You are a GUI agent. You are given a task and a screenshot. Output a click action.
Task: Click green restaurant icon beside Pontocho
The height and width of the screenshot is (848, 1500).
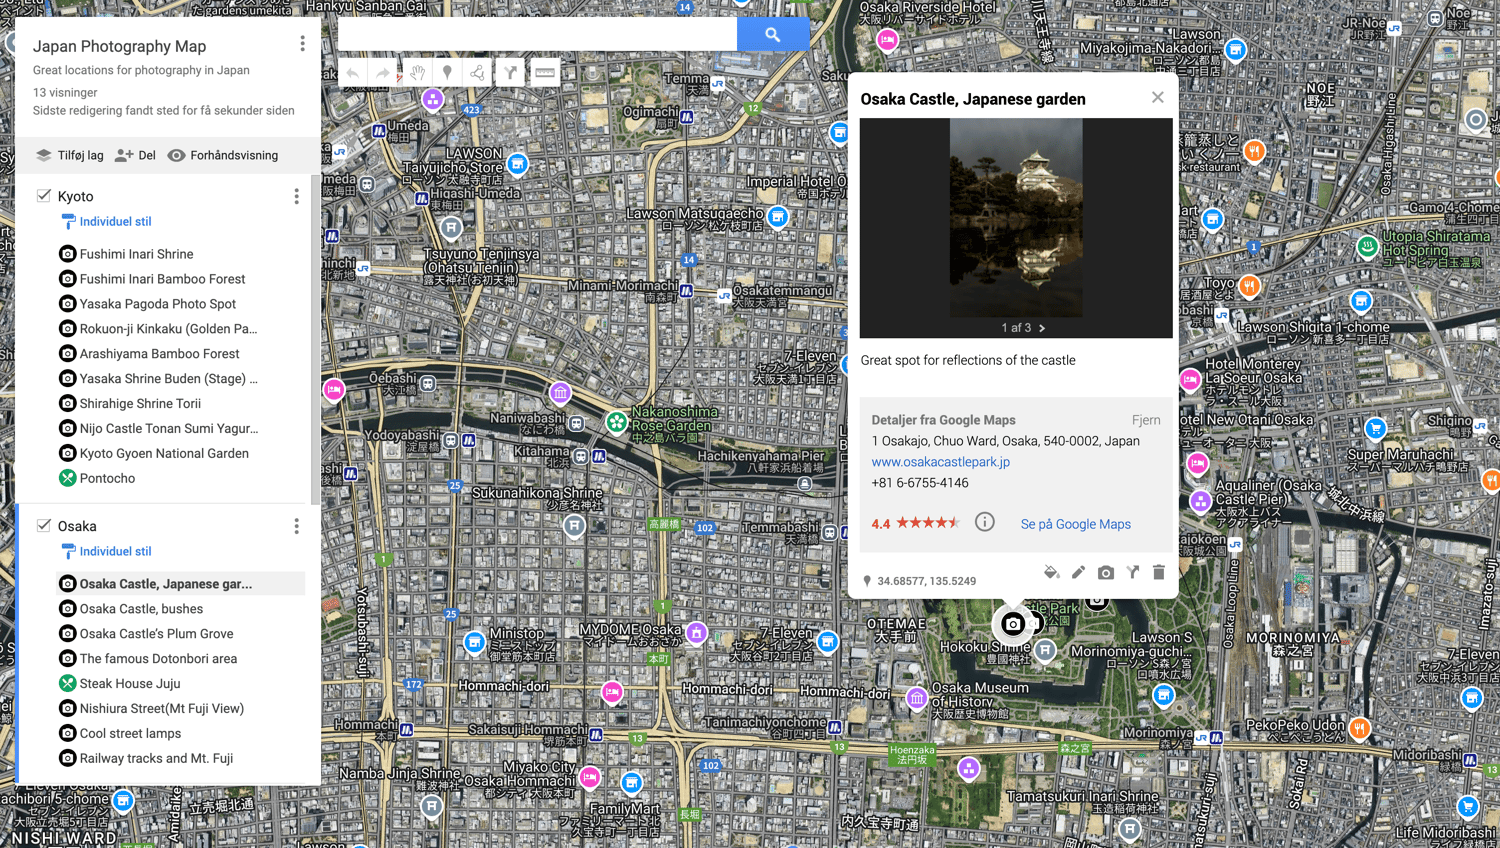point(67,478)
